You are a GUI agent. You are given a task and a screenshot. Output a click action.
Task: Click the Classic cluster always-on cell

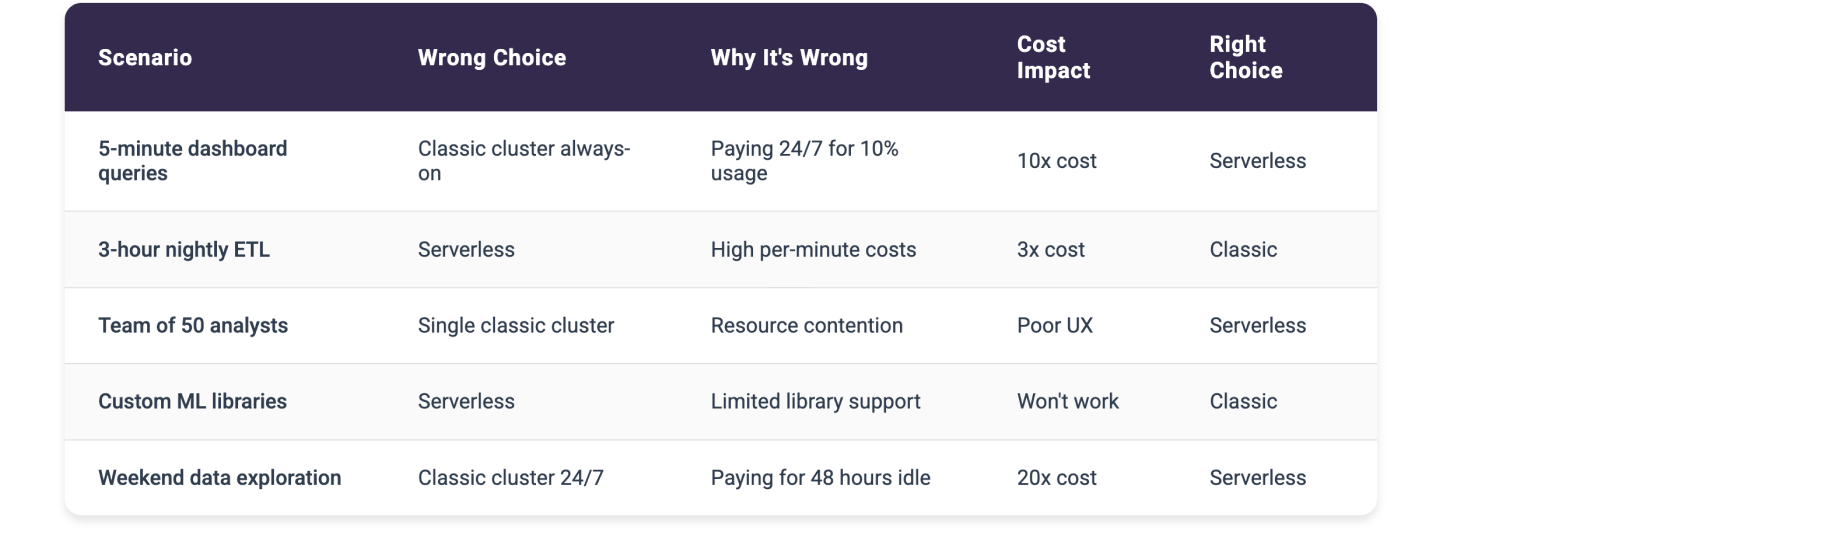coord(523,161)
